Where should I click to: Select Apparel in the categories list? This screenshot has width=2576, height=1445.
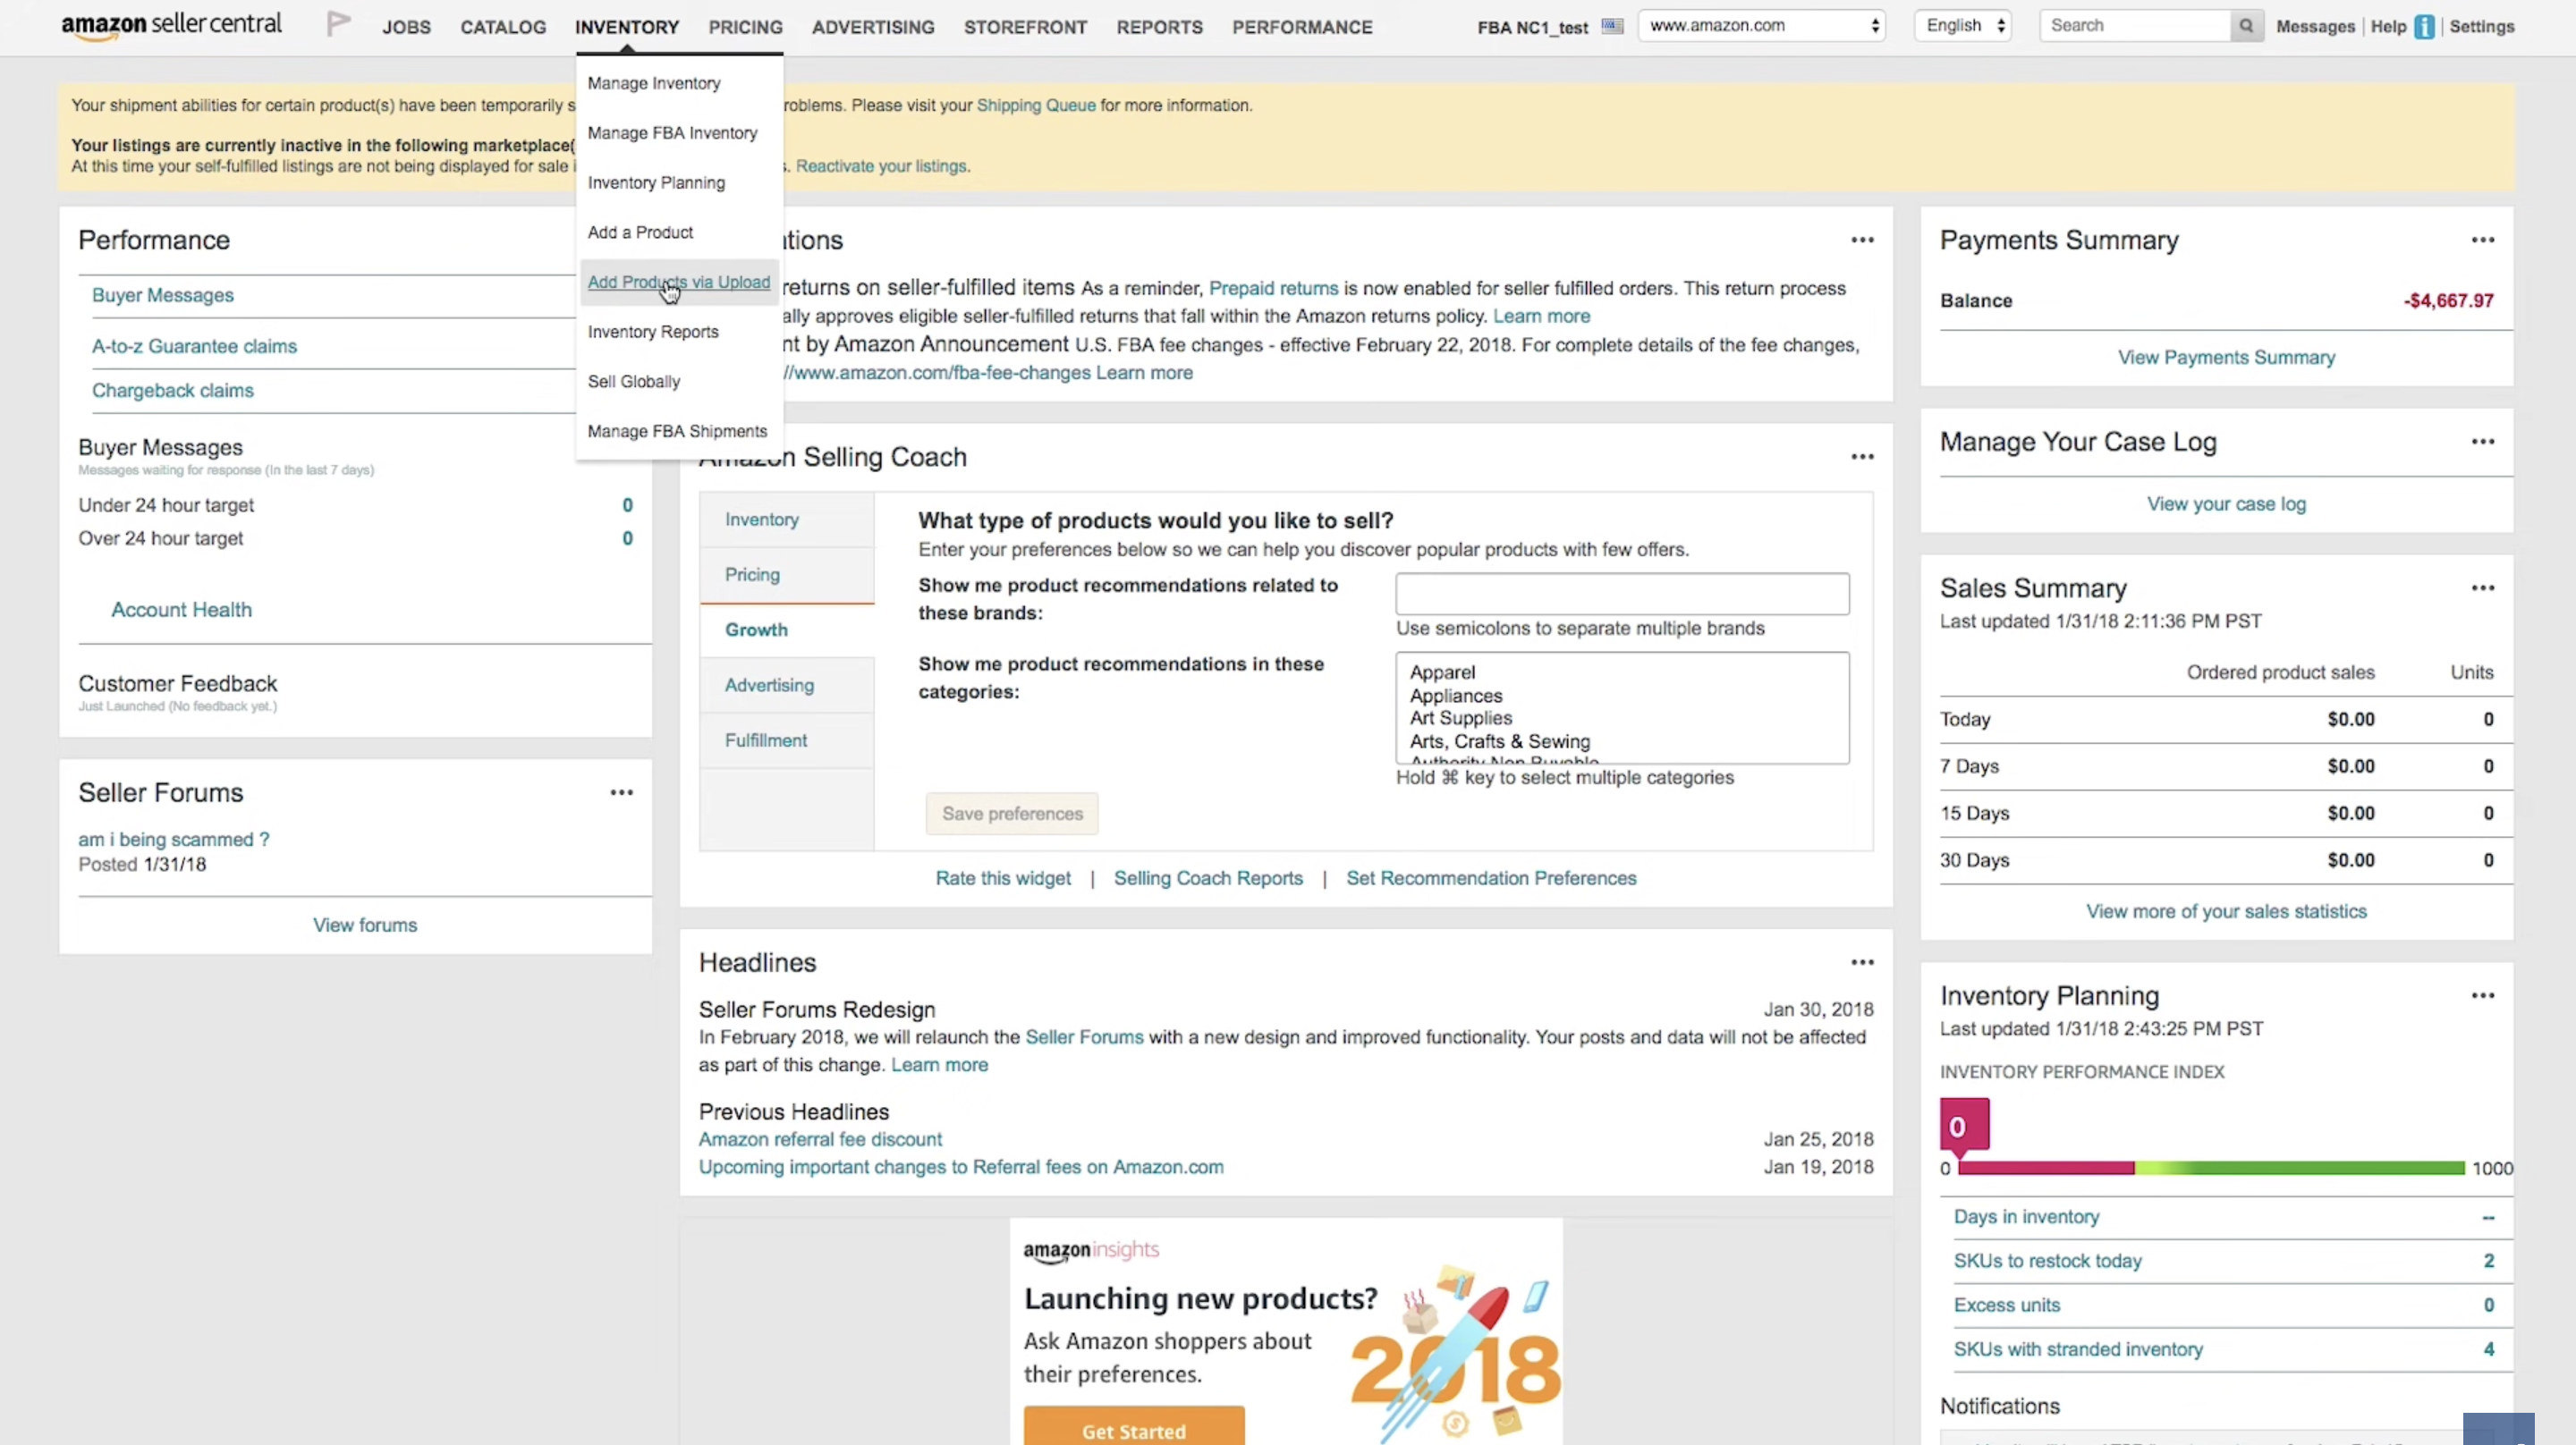pos(1442,673)
